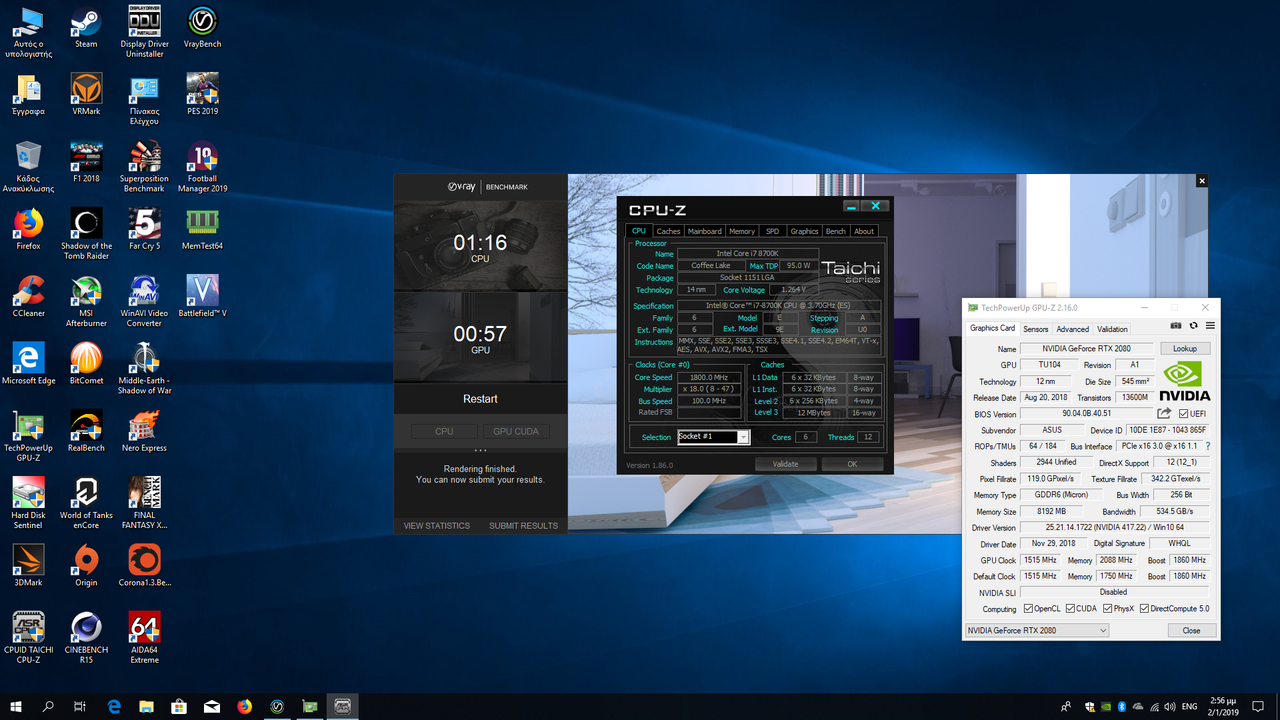
Task: Toggle OpenCL checkbox in GPU-Z
Action: [x=1028, y=609]
